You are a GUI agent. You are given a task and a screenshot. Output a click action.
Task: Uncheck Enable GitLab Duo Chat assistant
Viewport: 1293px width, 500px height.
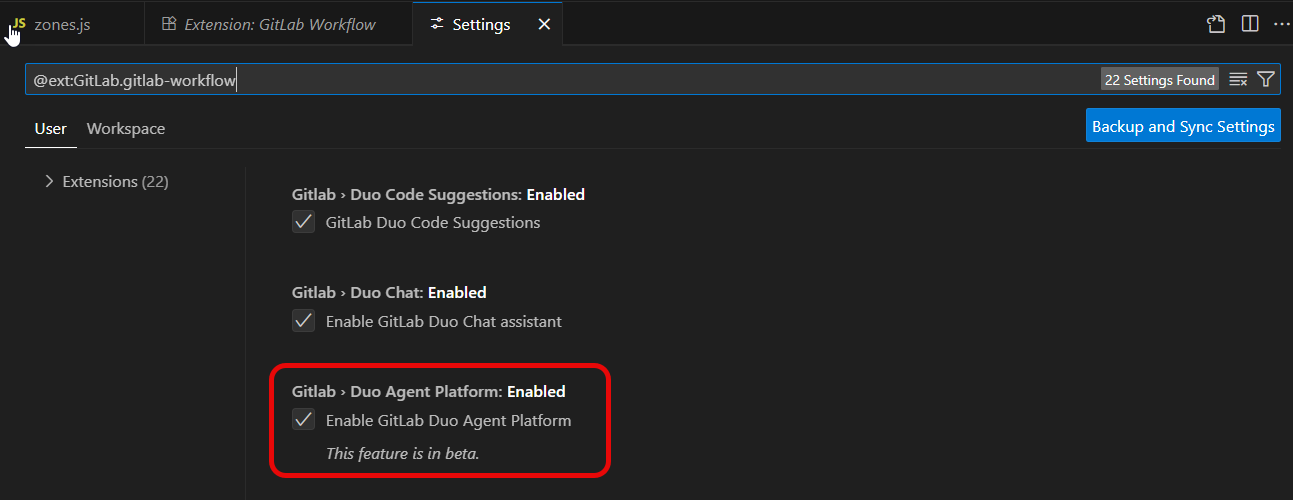click(x=304, y=321)
